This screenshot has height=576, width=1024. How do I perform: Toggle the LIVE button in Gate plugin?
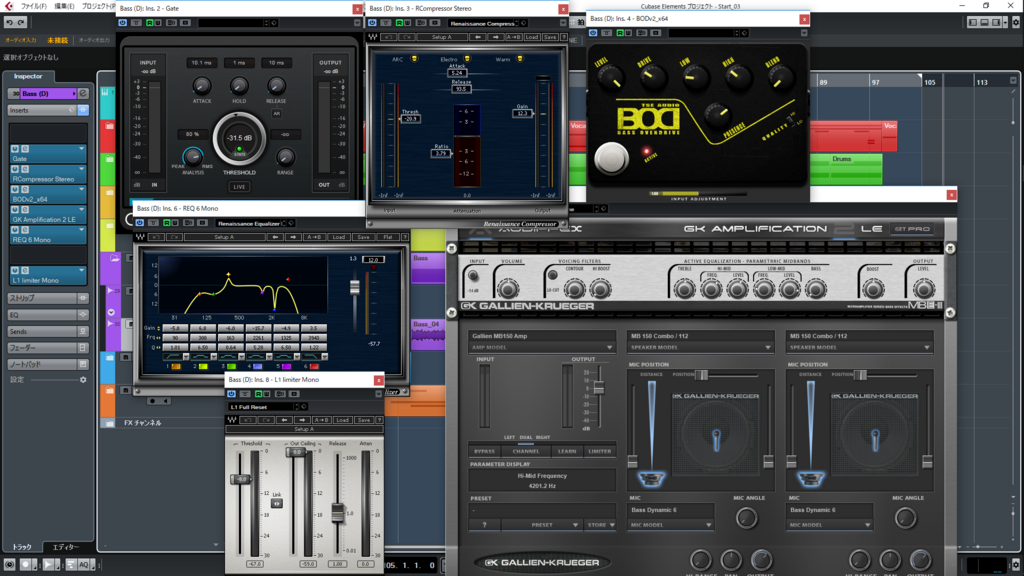point(239,187)
